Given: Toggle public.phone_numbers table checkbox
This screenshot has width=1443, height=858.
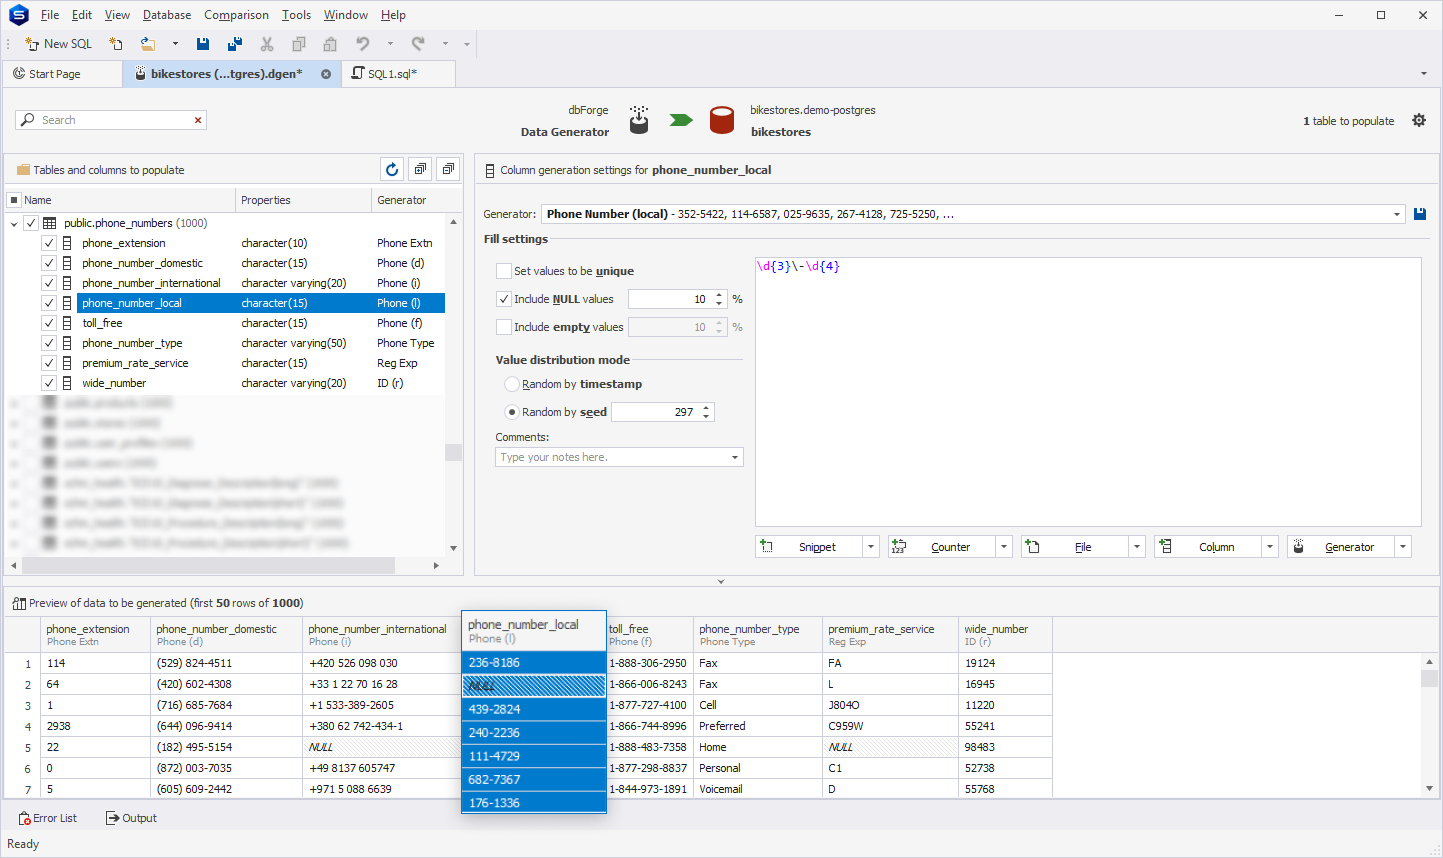Looking at the screenshot, I should [31, 223].
